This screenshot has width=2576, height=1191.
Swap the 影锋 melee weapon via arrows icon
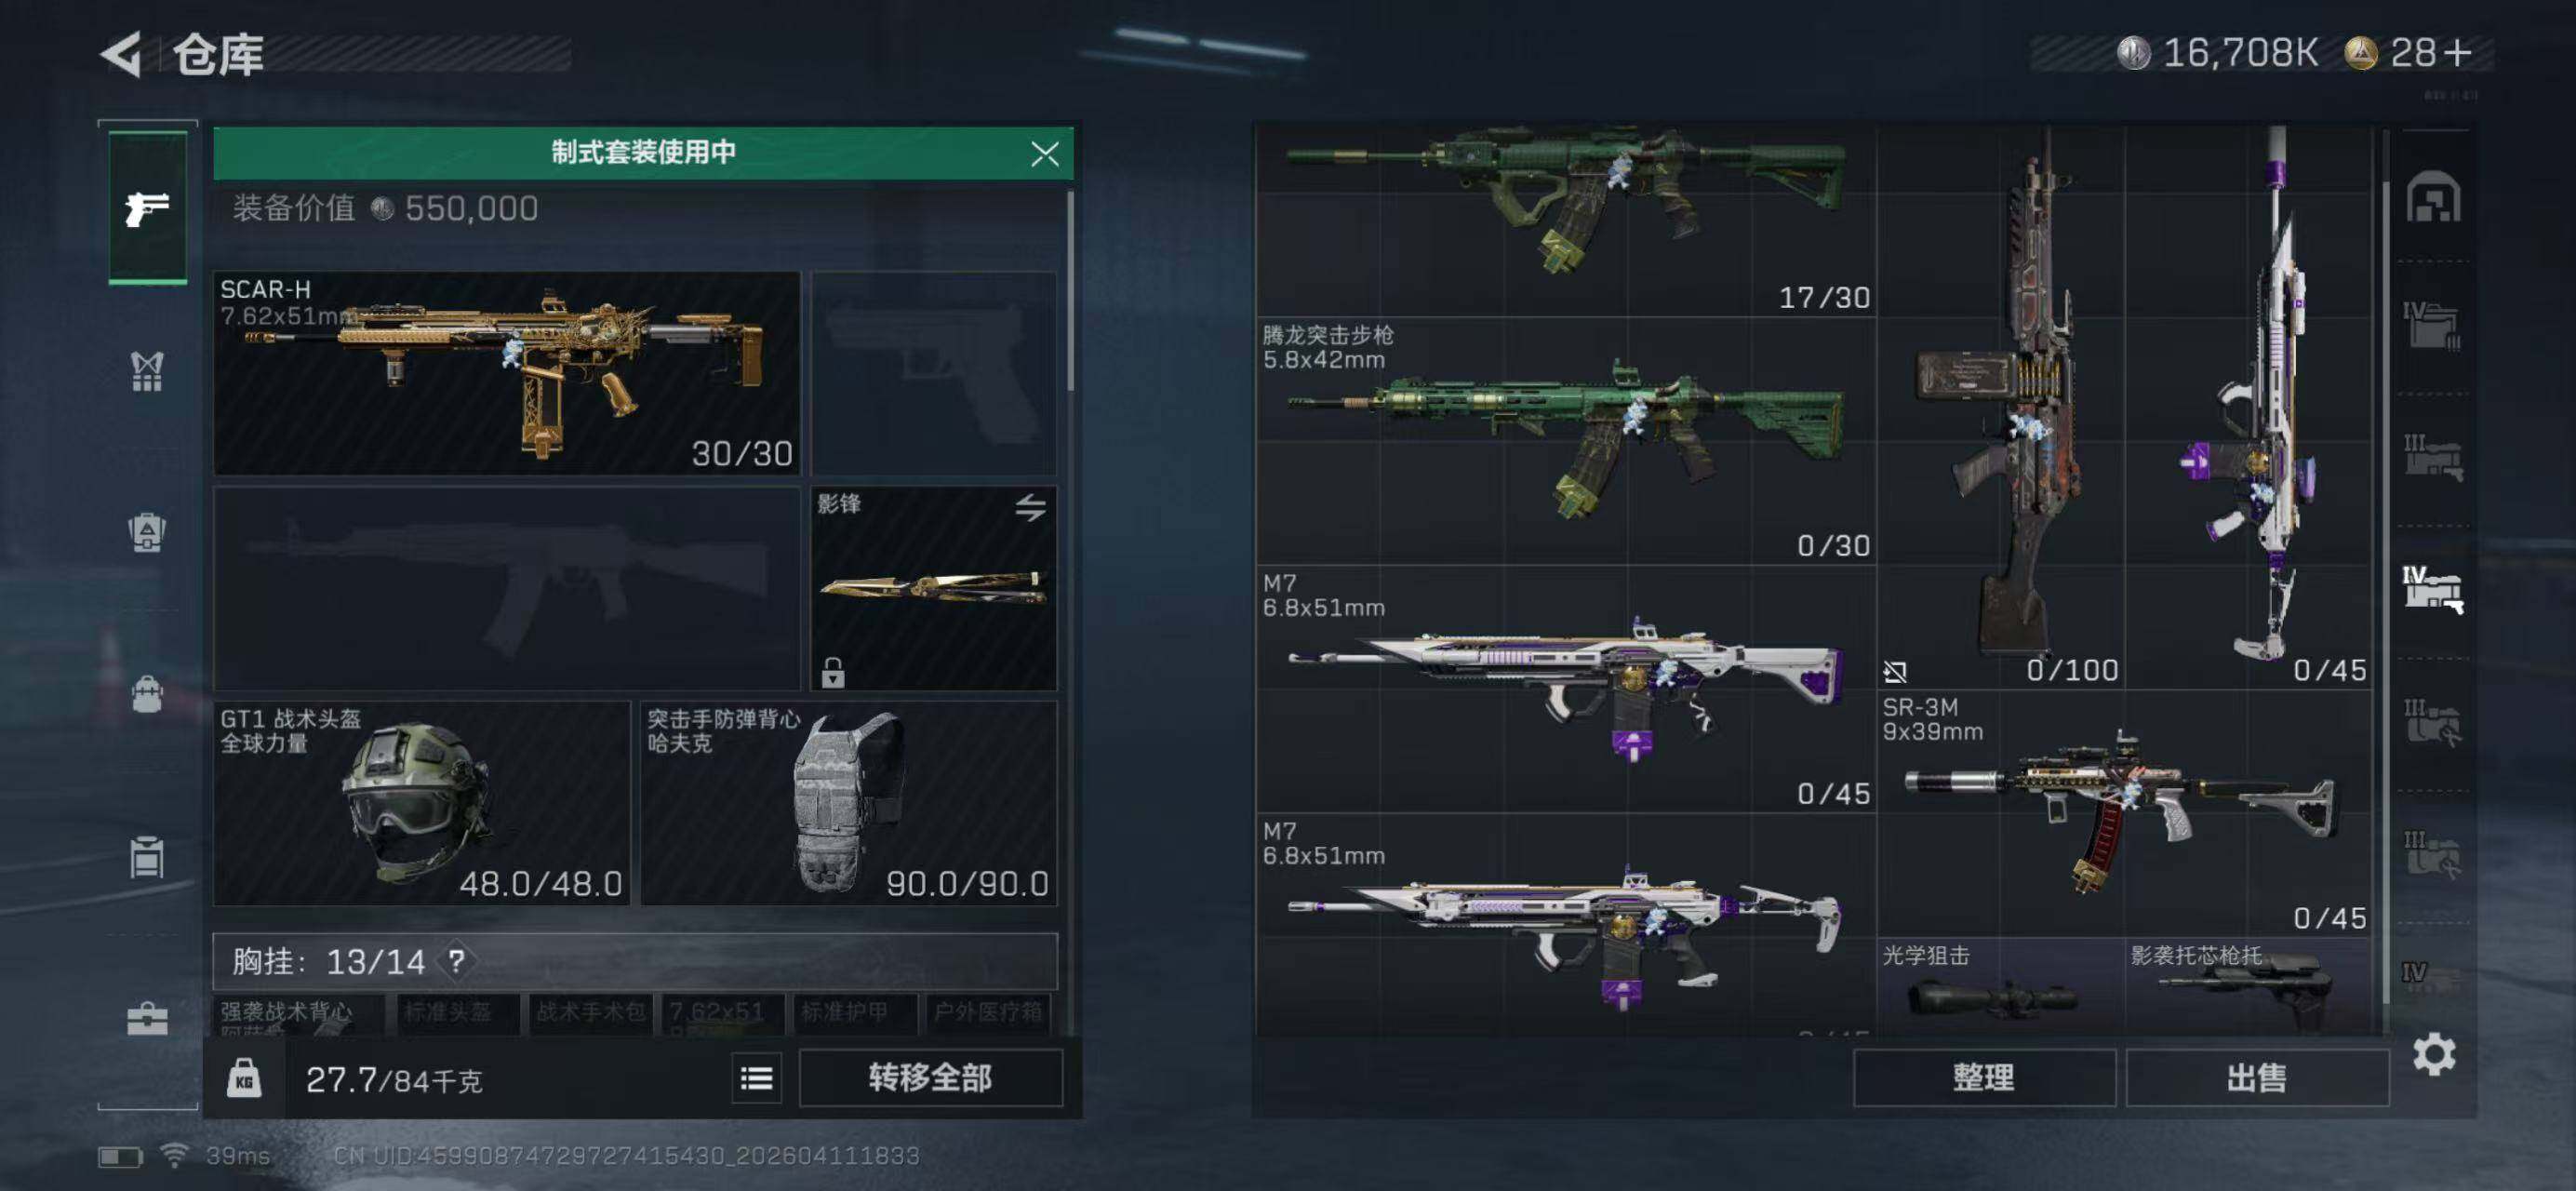point(1030,507)
